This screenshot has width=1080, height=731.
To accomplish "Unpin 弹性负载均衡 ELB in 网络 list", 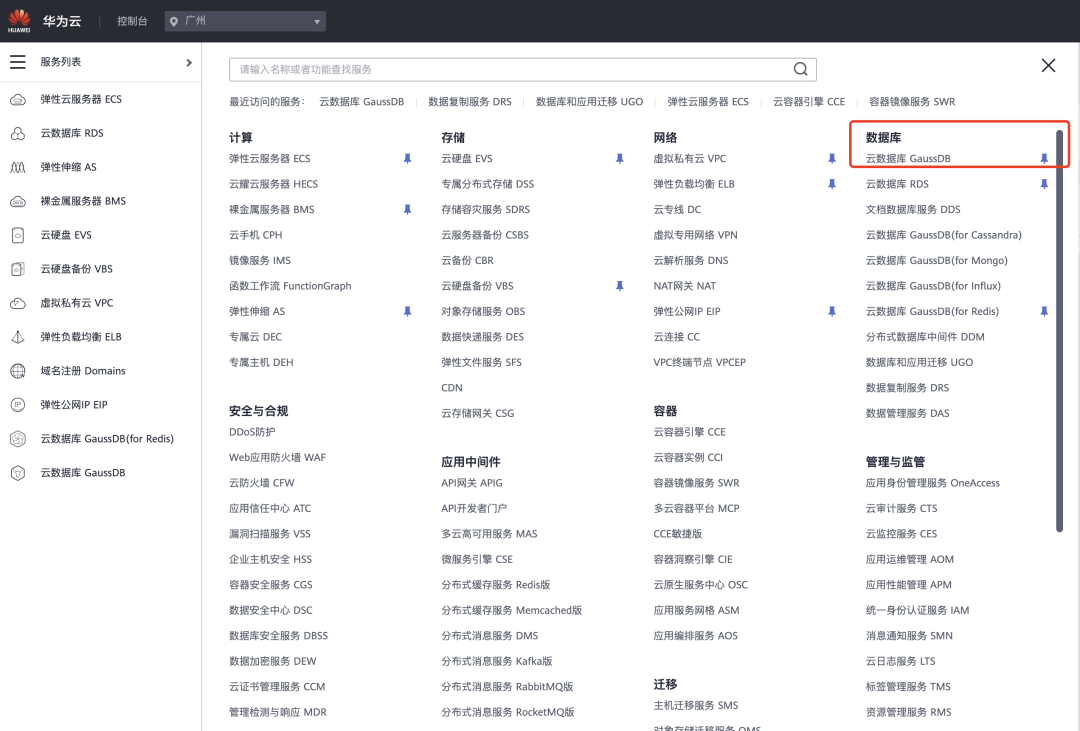I will [x=831, y=184].
